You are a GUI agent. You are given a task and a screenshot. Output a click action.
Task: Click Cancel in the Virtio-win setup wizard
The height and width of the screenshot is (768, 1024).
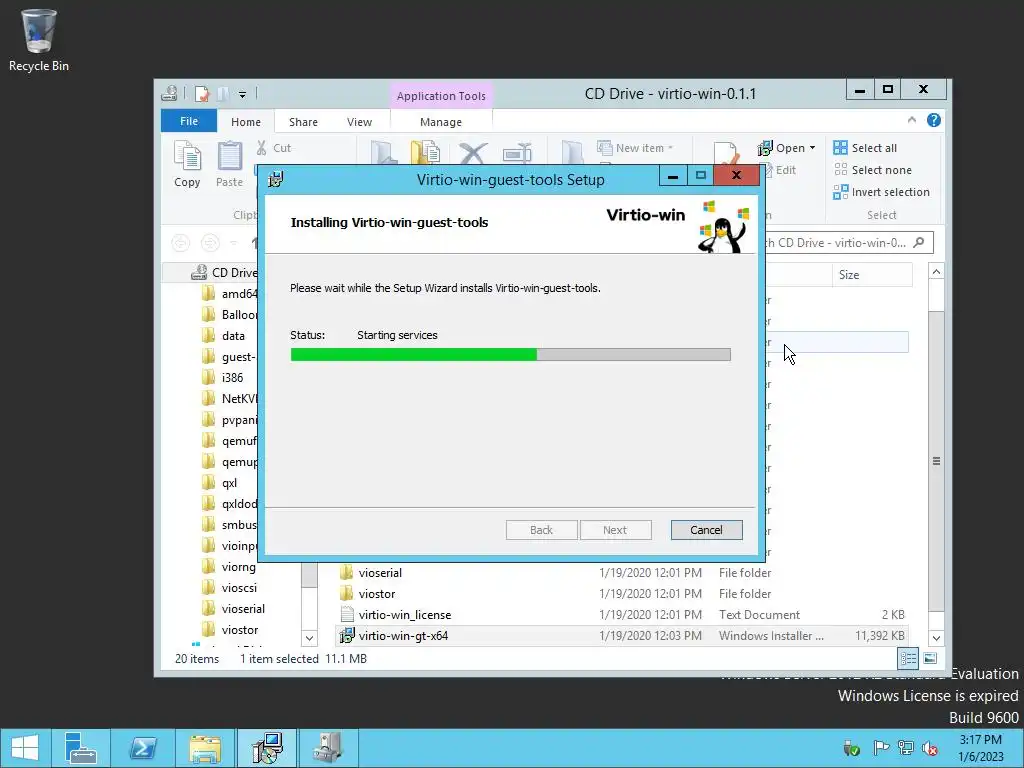click(x=706, y=530)
